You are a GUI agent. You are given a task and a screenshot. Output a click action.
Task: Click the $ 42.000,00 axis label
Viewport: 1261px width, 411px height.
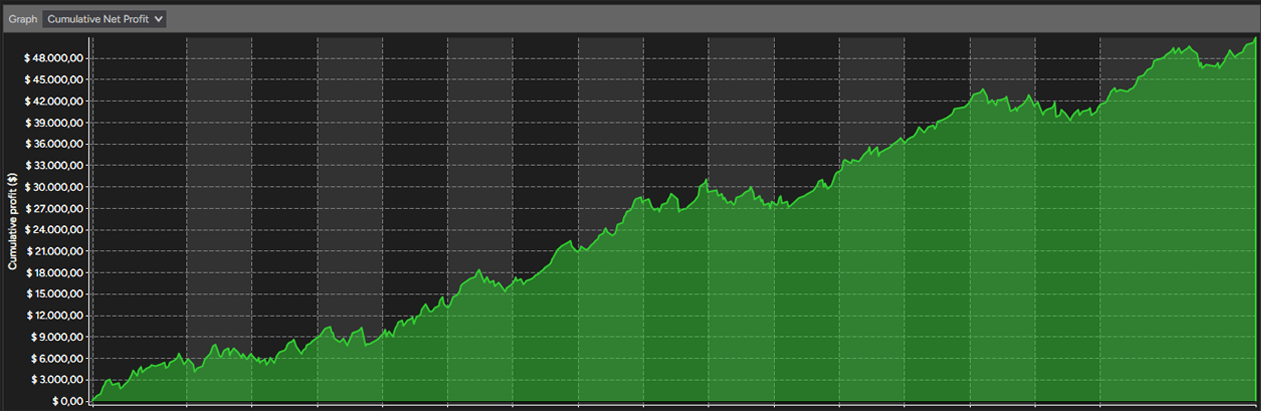pyautogui.click(x=56, y=101)
